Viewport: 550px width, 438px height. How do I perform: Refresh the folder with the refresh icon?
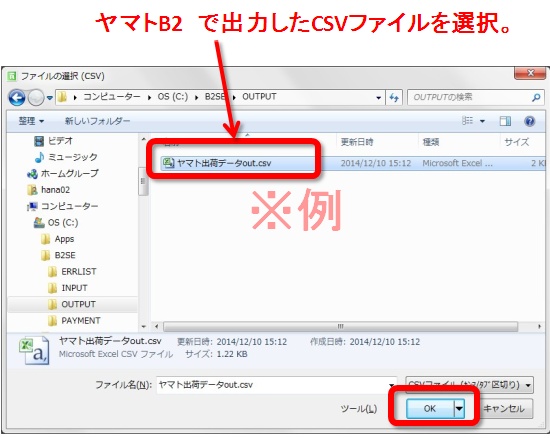click(394, 97)
